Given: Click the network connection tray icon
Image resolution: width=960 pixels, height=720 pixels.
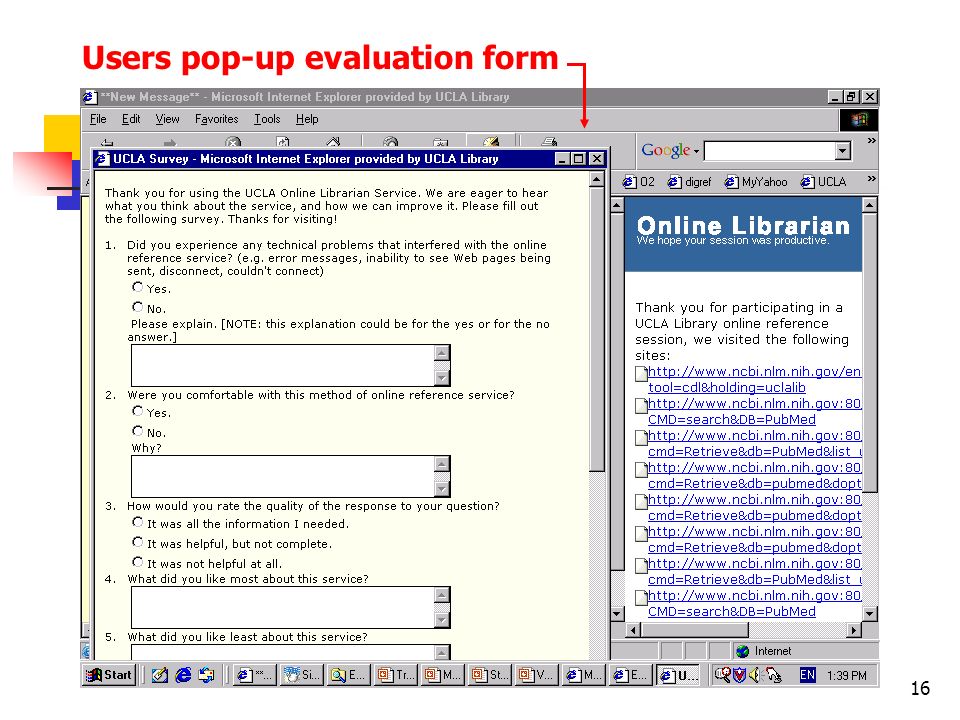Looking at the screenshot, I should (773, 675).
